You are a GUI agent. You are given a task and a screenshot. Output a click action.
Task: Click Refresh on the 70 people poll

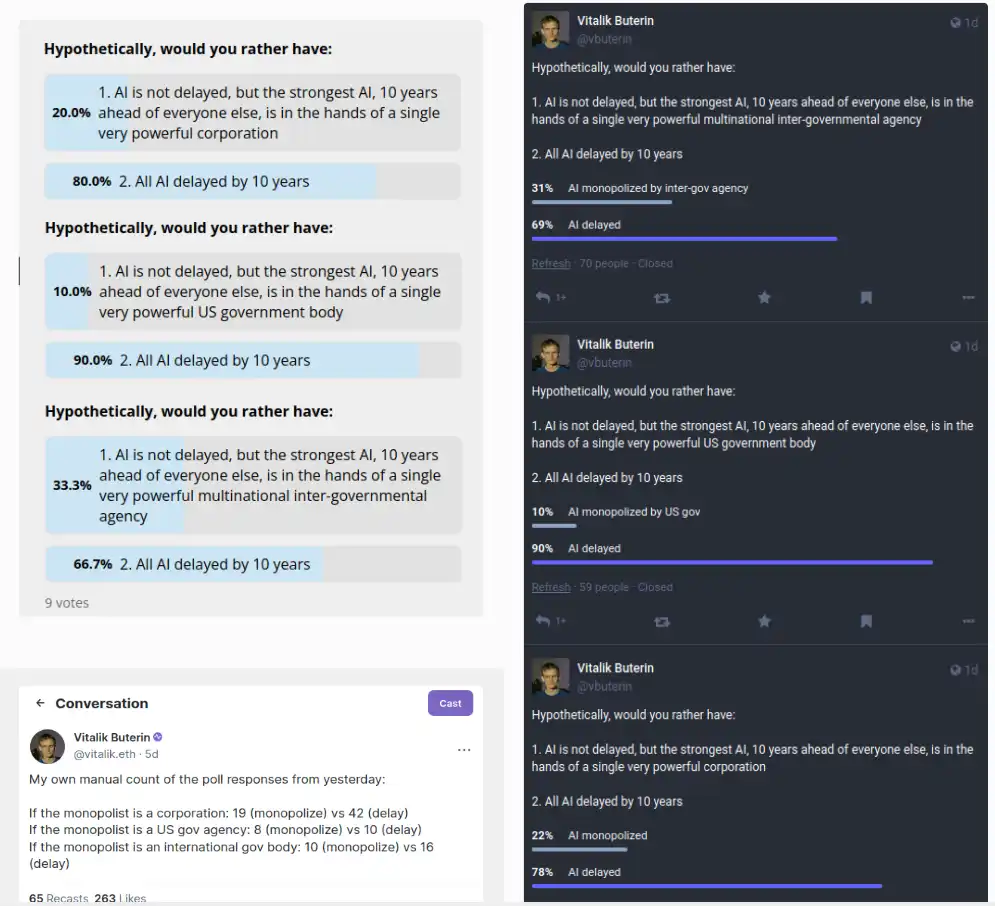551,264
